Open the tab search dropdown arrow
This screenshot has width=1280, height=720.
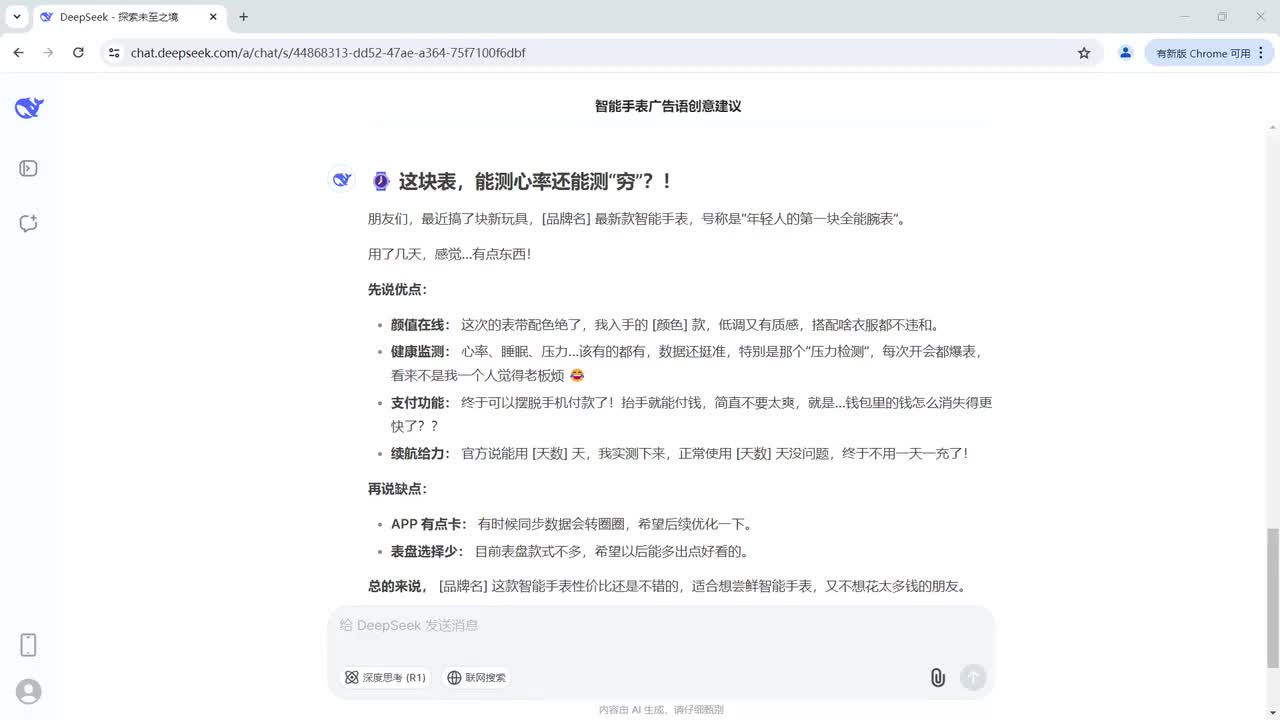click(x=17, y=17)
